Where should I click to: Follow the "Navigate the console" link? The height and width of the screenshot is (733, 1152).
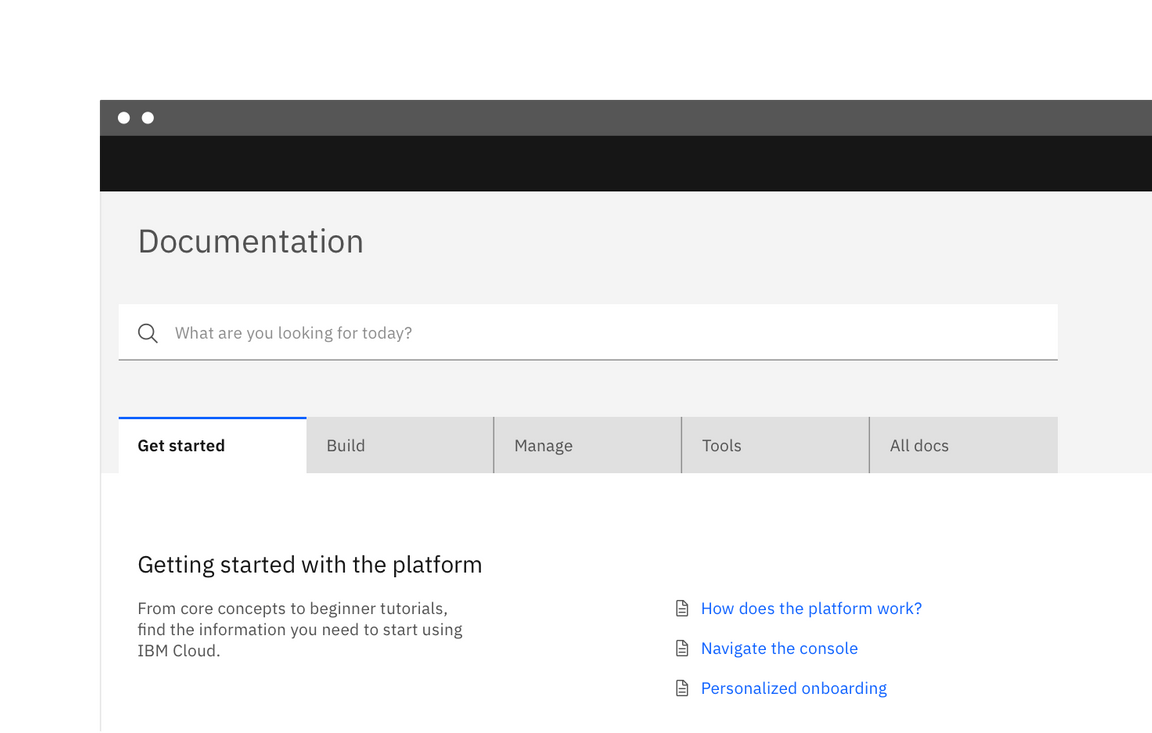click(x=779, y=647)
